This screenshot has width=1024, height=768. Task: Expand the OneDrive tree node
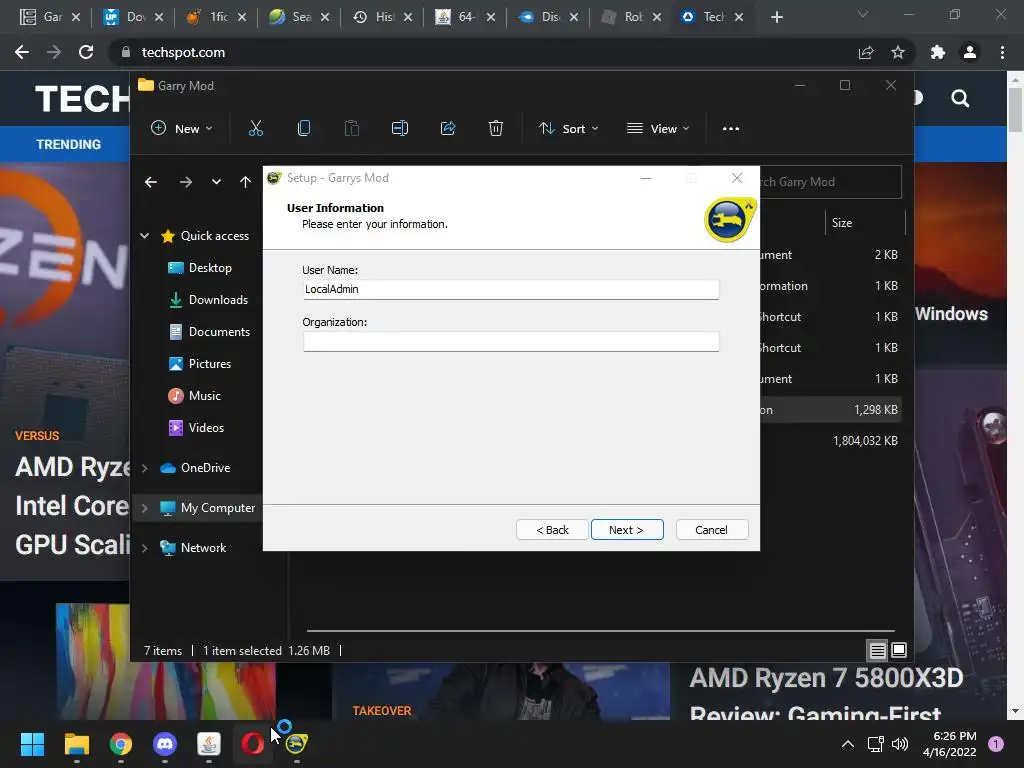[x=144, y=468]
